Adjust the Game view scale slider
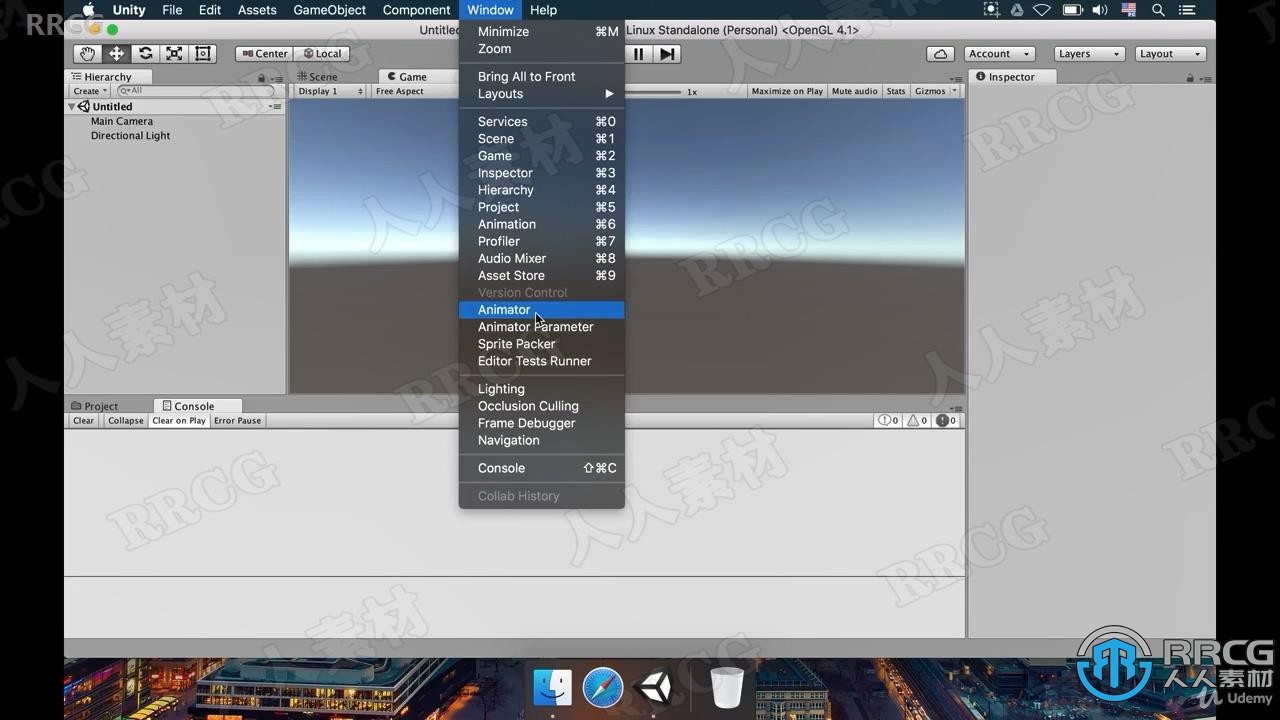 tap(652, 91)
